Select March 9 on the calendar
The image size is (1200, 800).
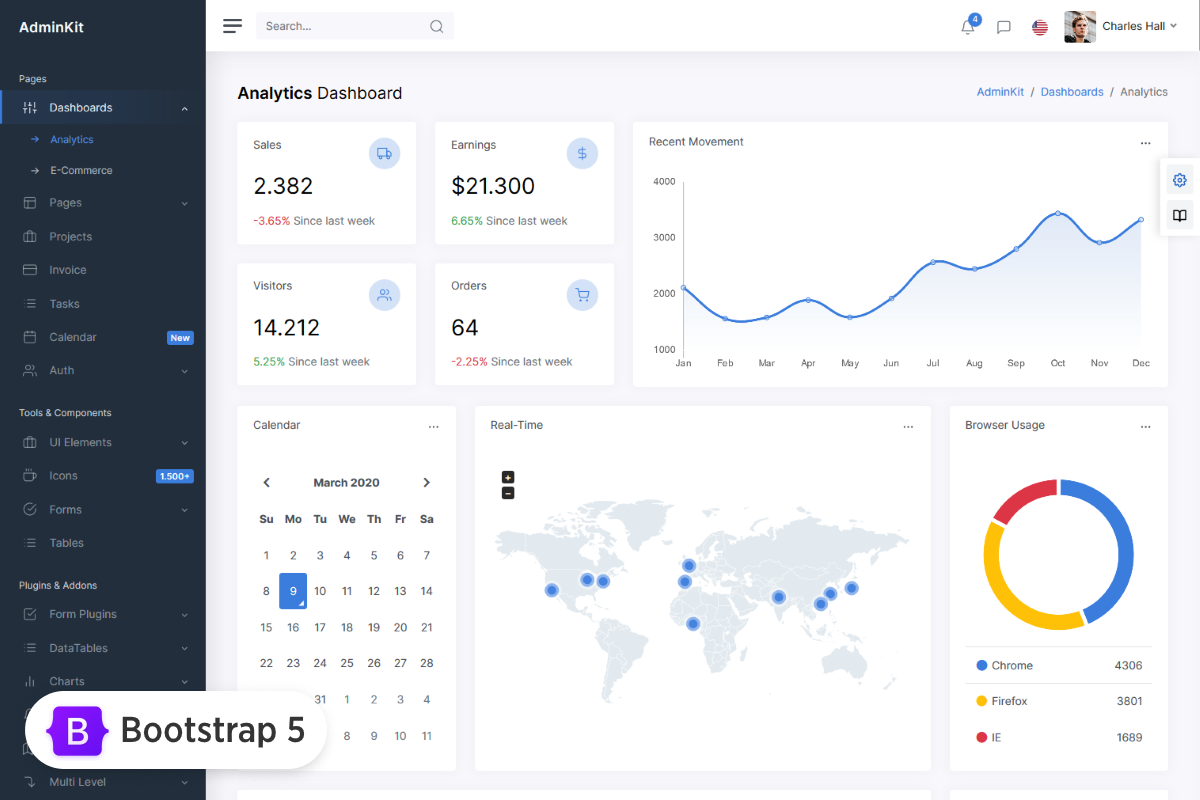[x=293, y=591]
